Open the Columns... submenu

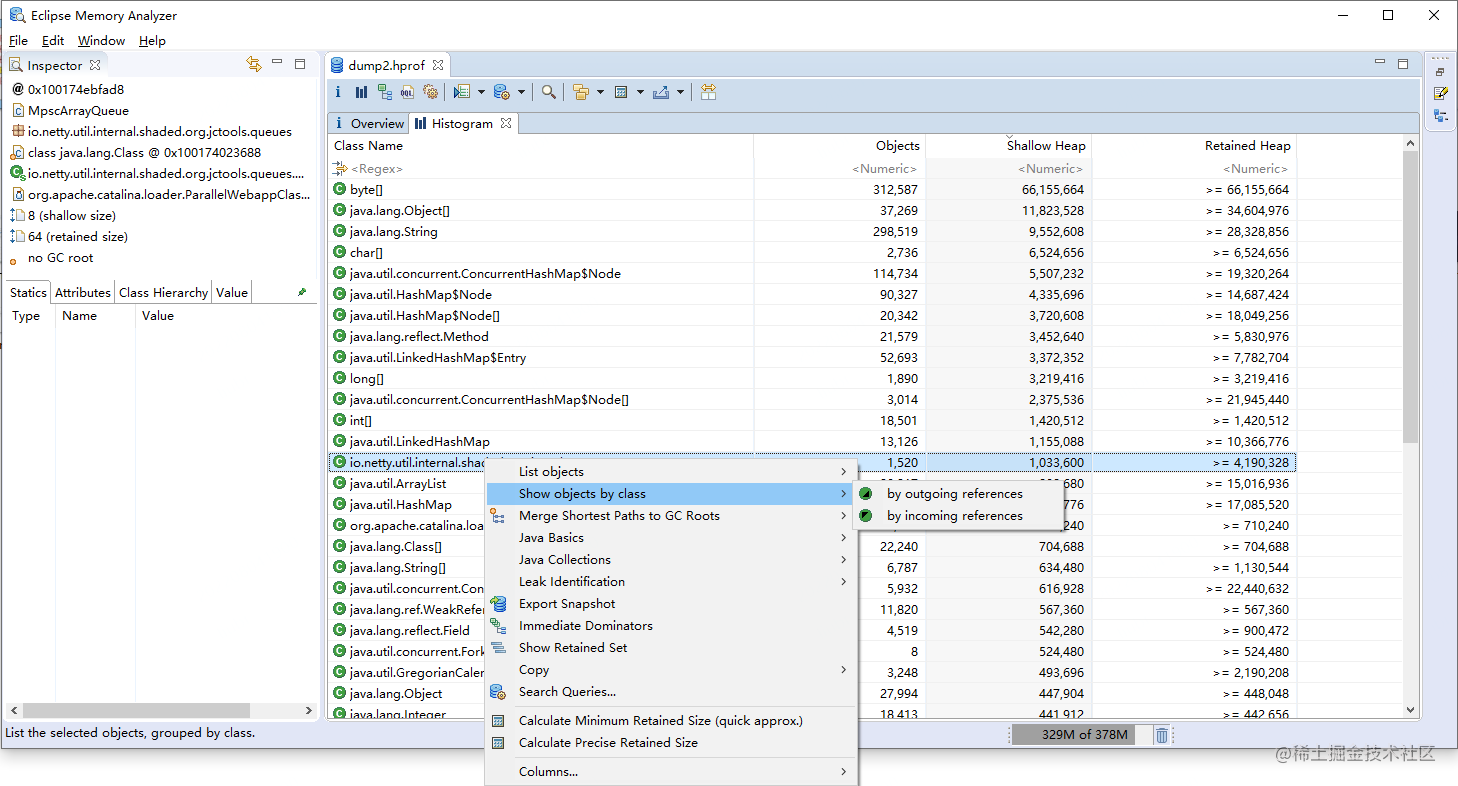(x=670, y=772)
